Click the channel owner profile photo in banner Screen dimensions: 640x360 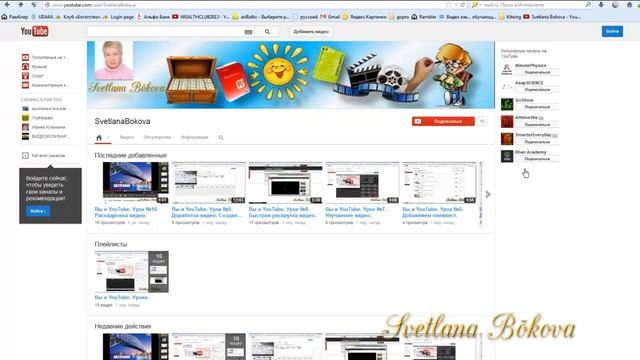(x=114, y=60)
